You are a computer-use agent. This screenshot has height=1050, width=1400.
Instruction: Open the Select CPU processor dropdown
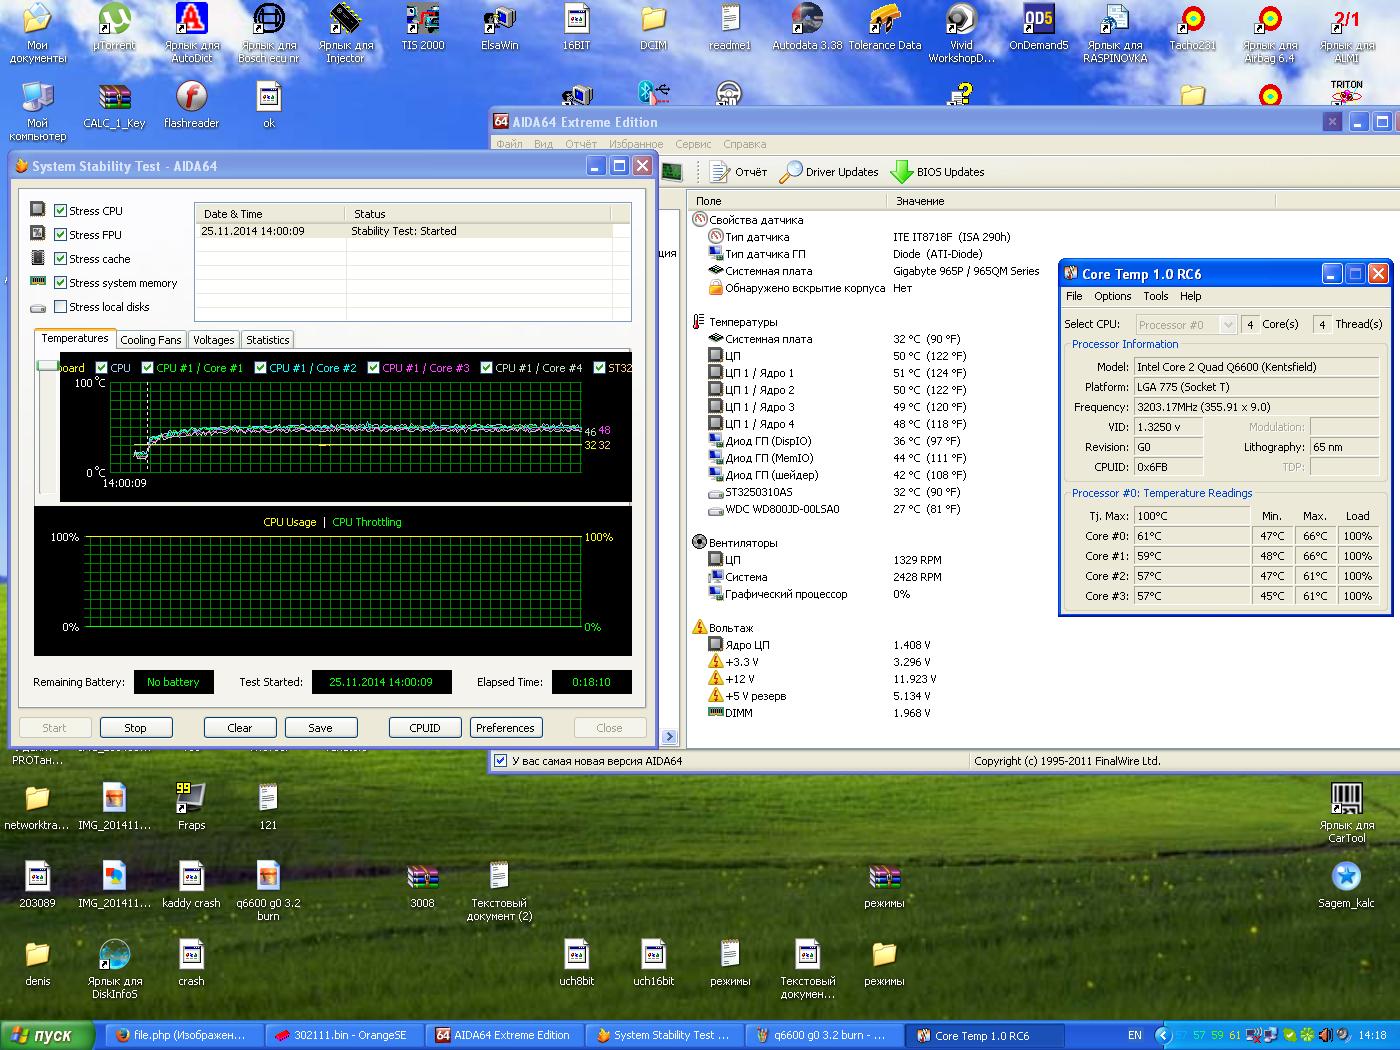pyautogui.click(x=1186, y=325)
